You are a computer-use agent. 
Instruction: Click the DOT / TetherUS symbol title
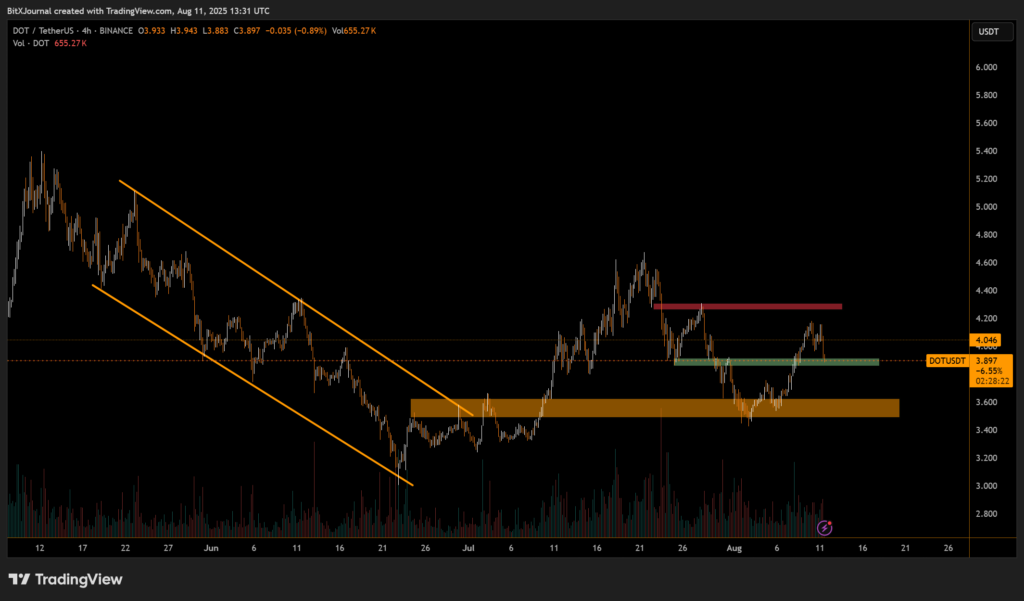pyautogui.click(x=48, y=33)
